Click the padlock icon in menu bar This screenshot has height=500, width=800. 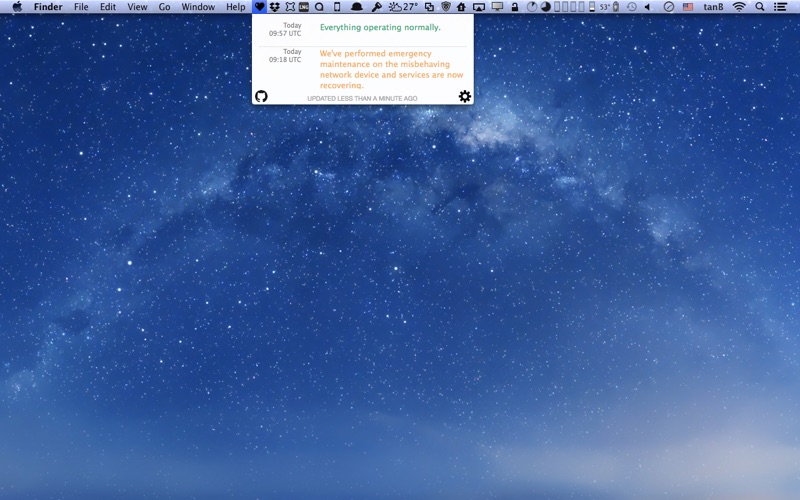(x=515, y=7)
